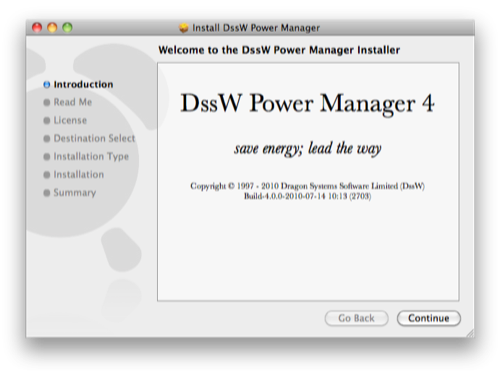Click the Build-4.0.0 version line
The height and width of the screenshot is (378, 500).
click(x=307, y=196)
